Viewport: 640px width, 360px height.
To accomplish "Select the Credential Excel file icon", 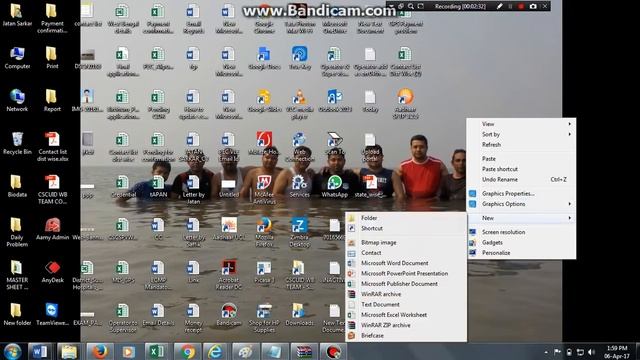I will click(x=123, y=186).
